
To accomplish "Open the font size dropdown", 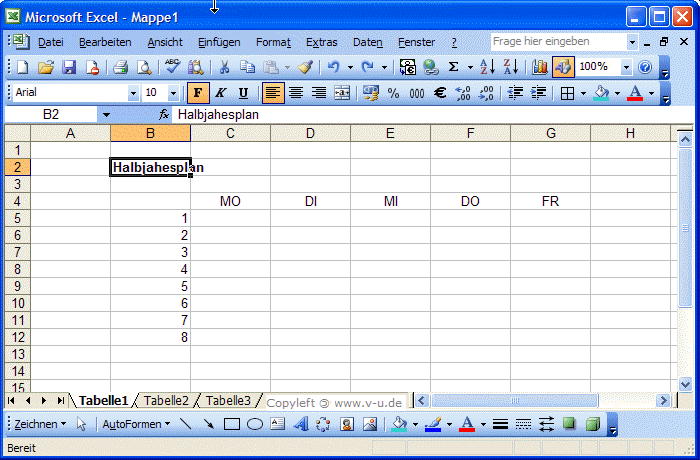I will point(173,93).
